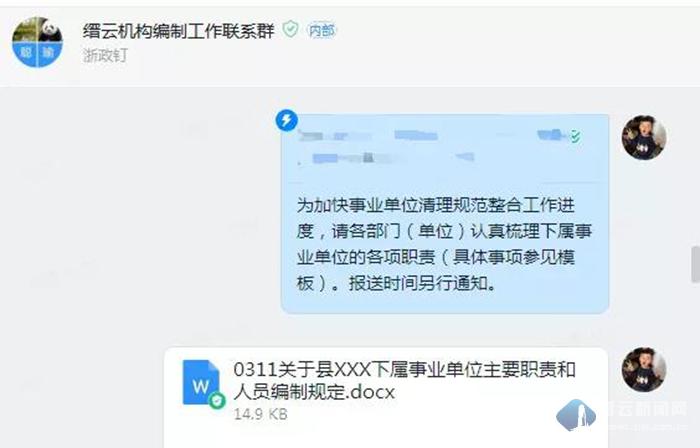The height and width of the screenshot is (448, 700).
Task: Click the blurred timestamp left of the green check
Action: 551,135
